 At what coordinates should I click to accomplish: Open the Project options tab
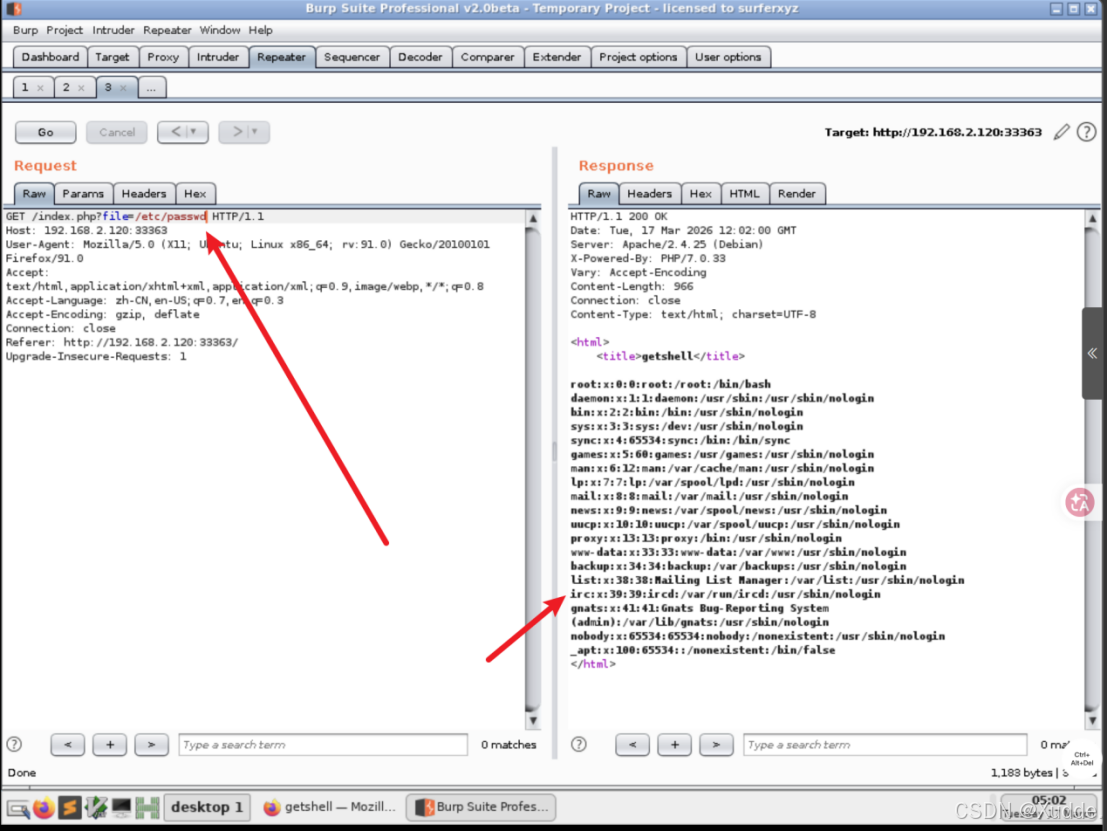[x=638, y=57]
